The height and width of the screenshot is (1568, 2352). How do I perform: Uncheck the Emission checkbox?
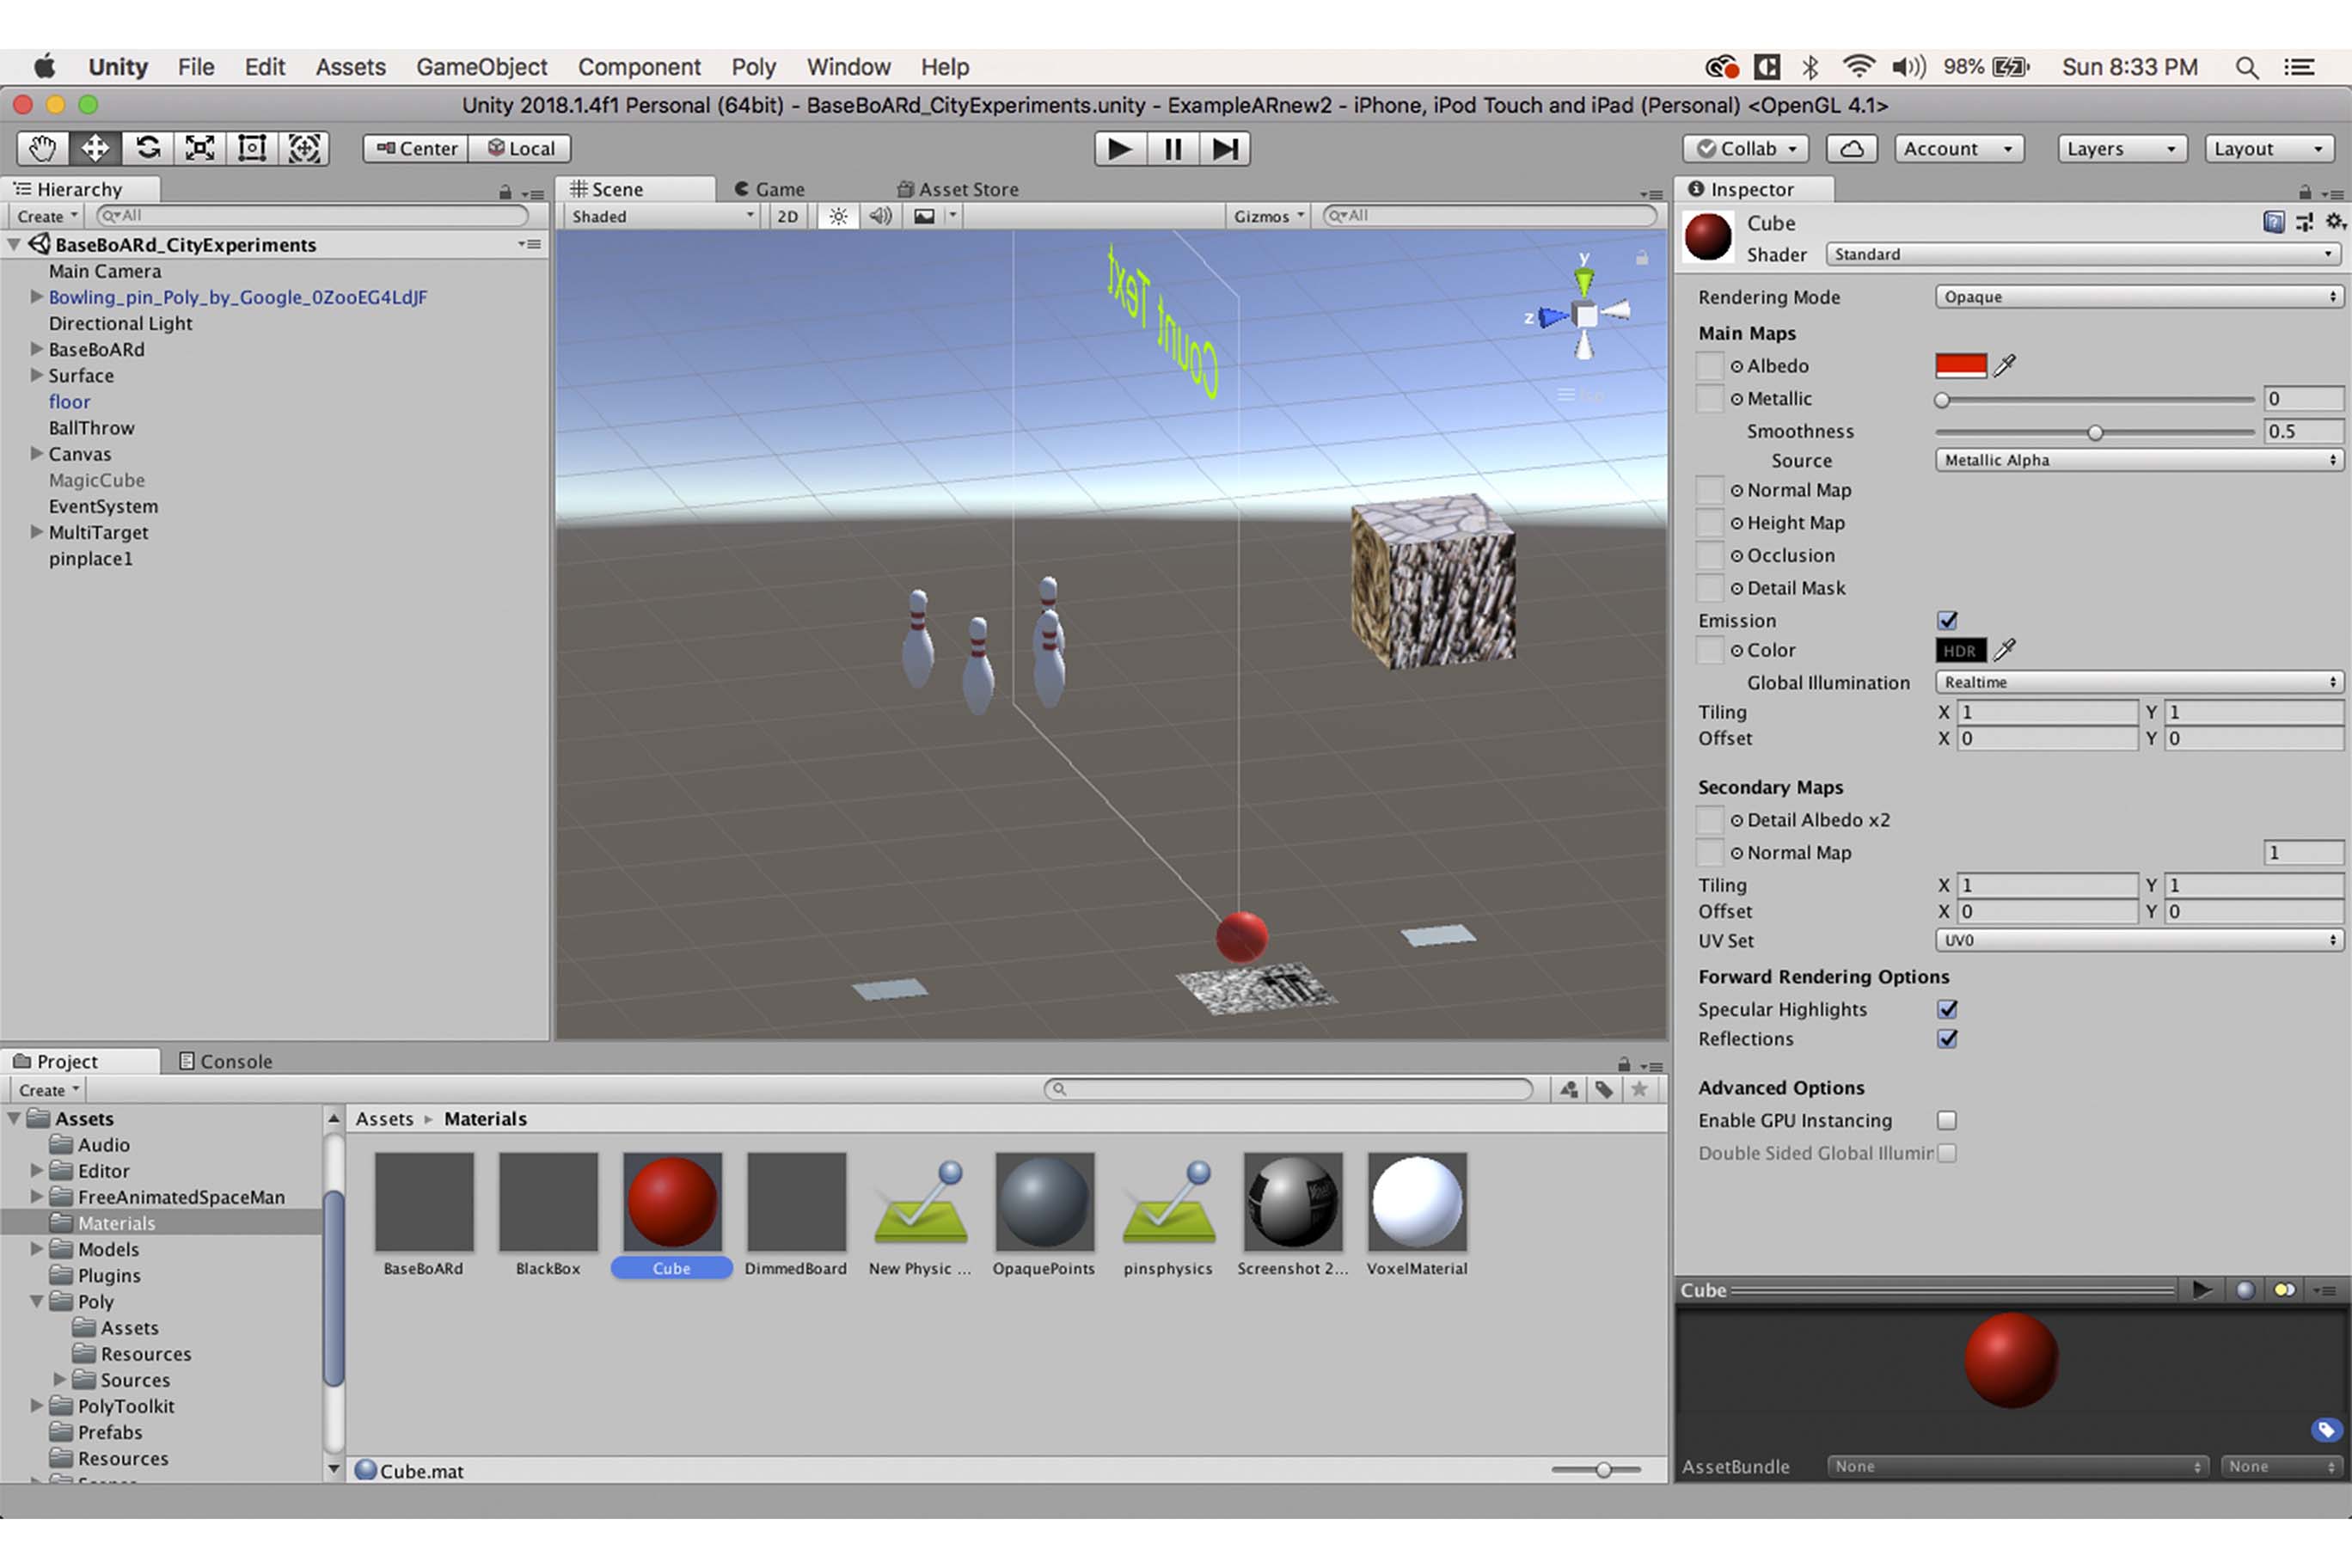(x=1947, y=620)
